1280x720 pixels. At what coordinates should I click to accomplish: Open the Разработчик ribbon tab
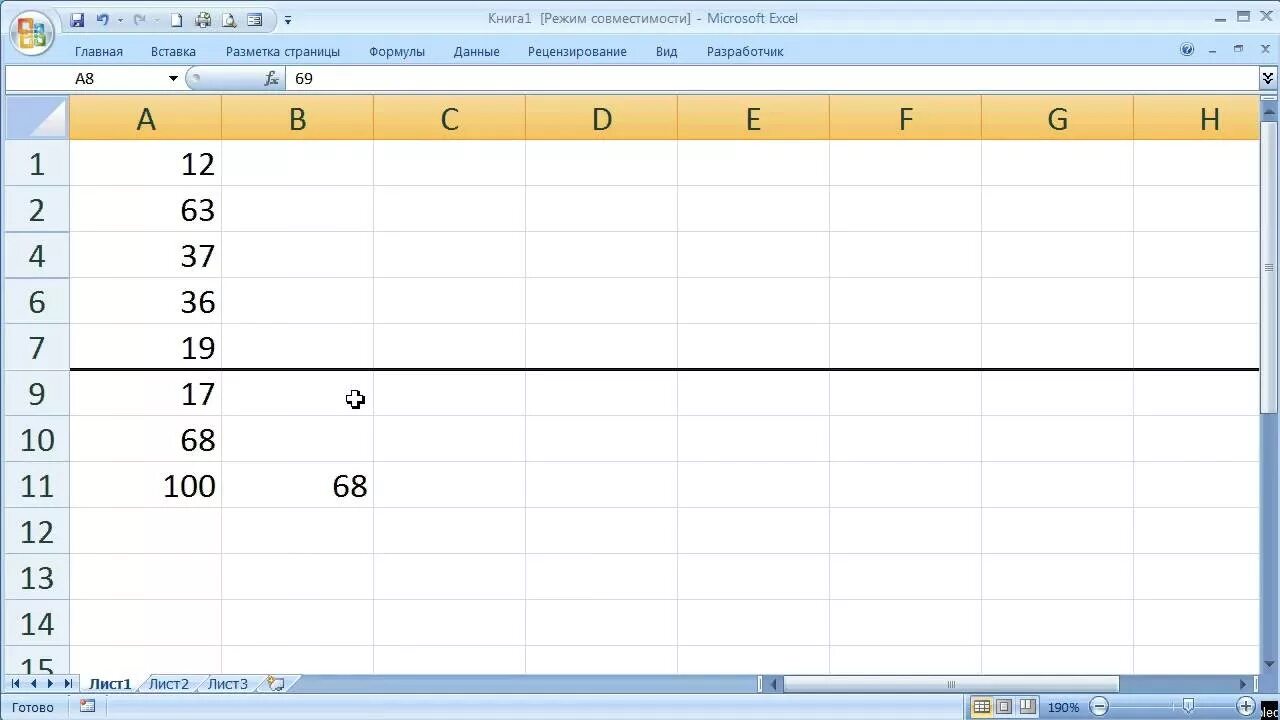coord(745,51)
